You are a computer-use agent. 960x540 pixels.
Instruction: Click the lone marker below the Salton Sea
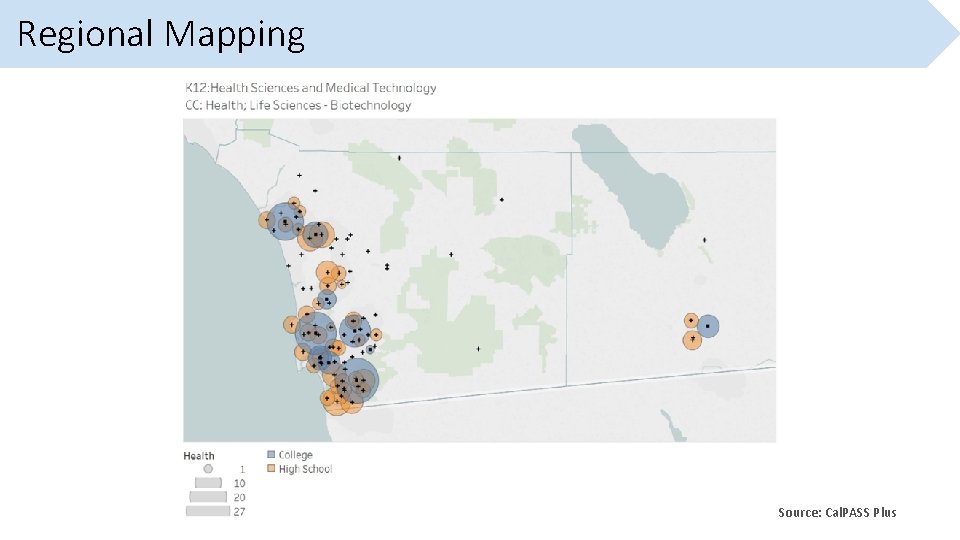(x=705, y=240)
